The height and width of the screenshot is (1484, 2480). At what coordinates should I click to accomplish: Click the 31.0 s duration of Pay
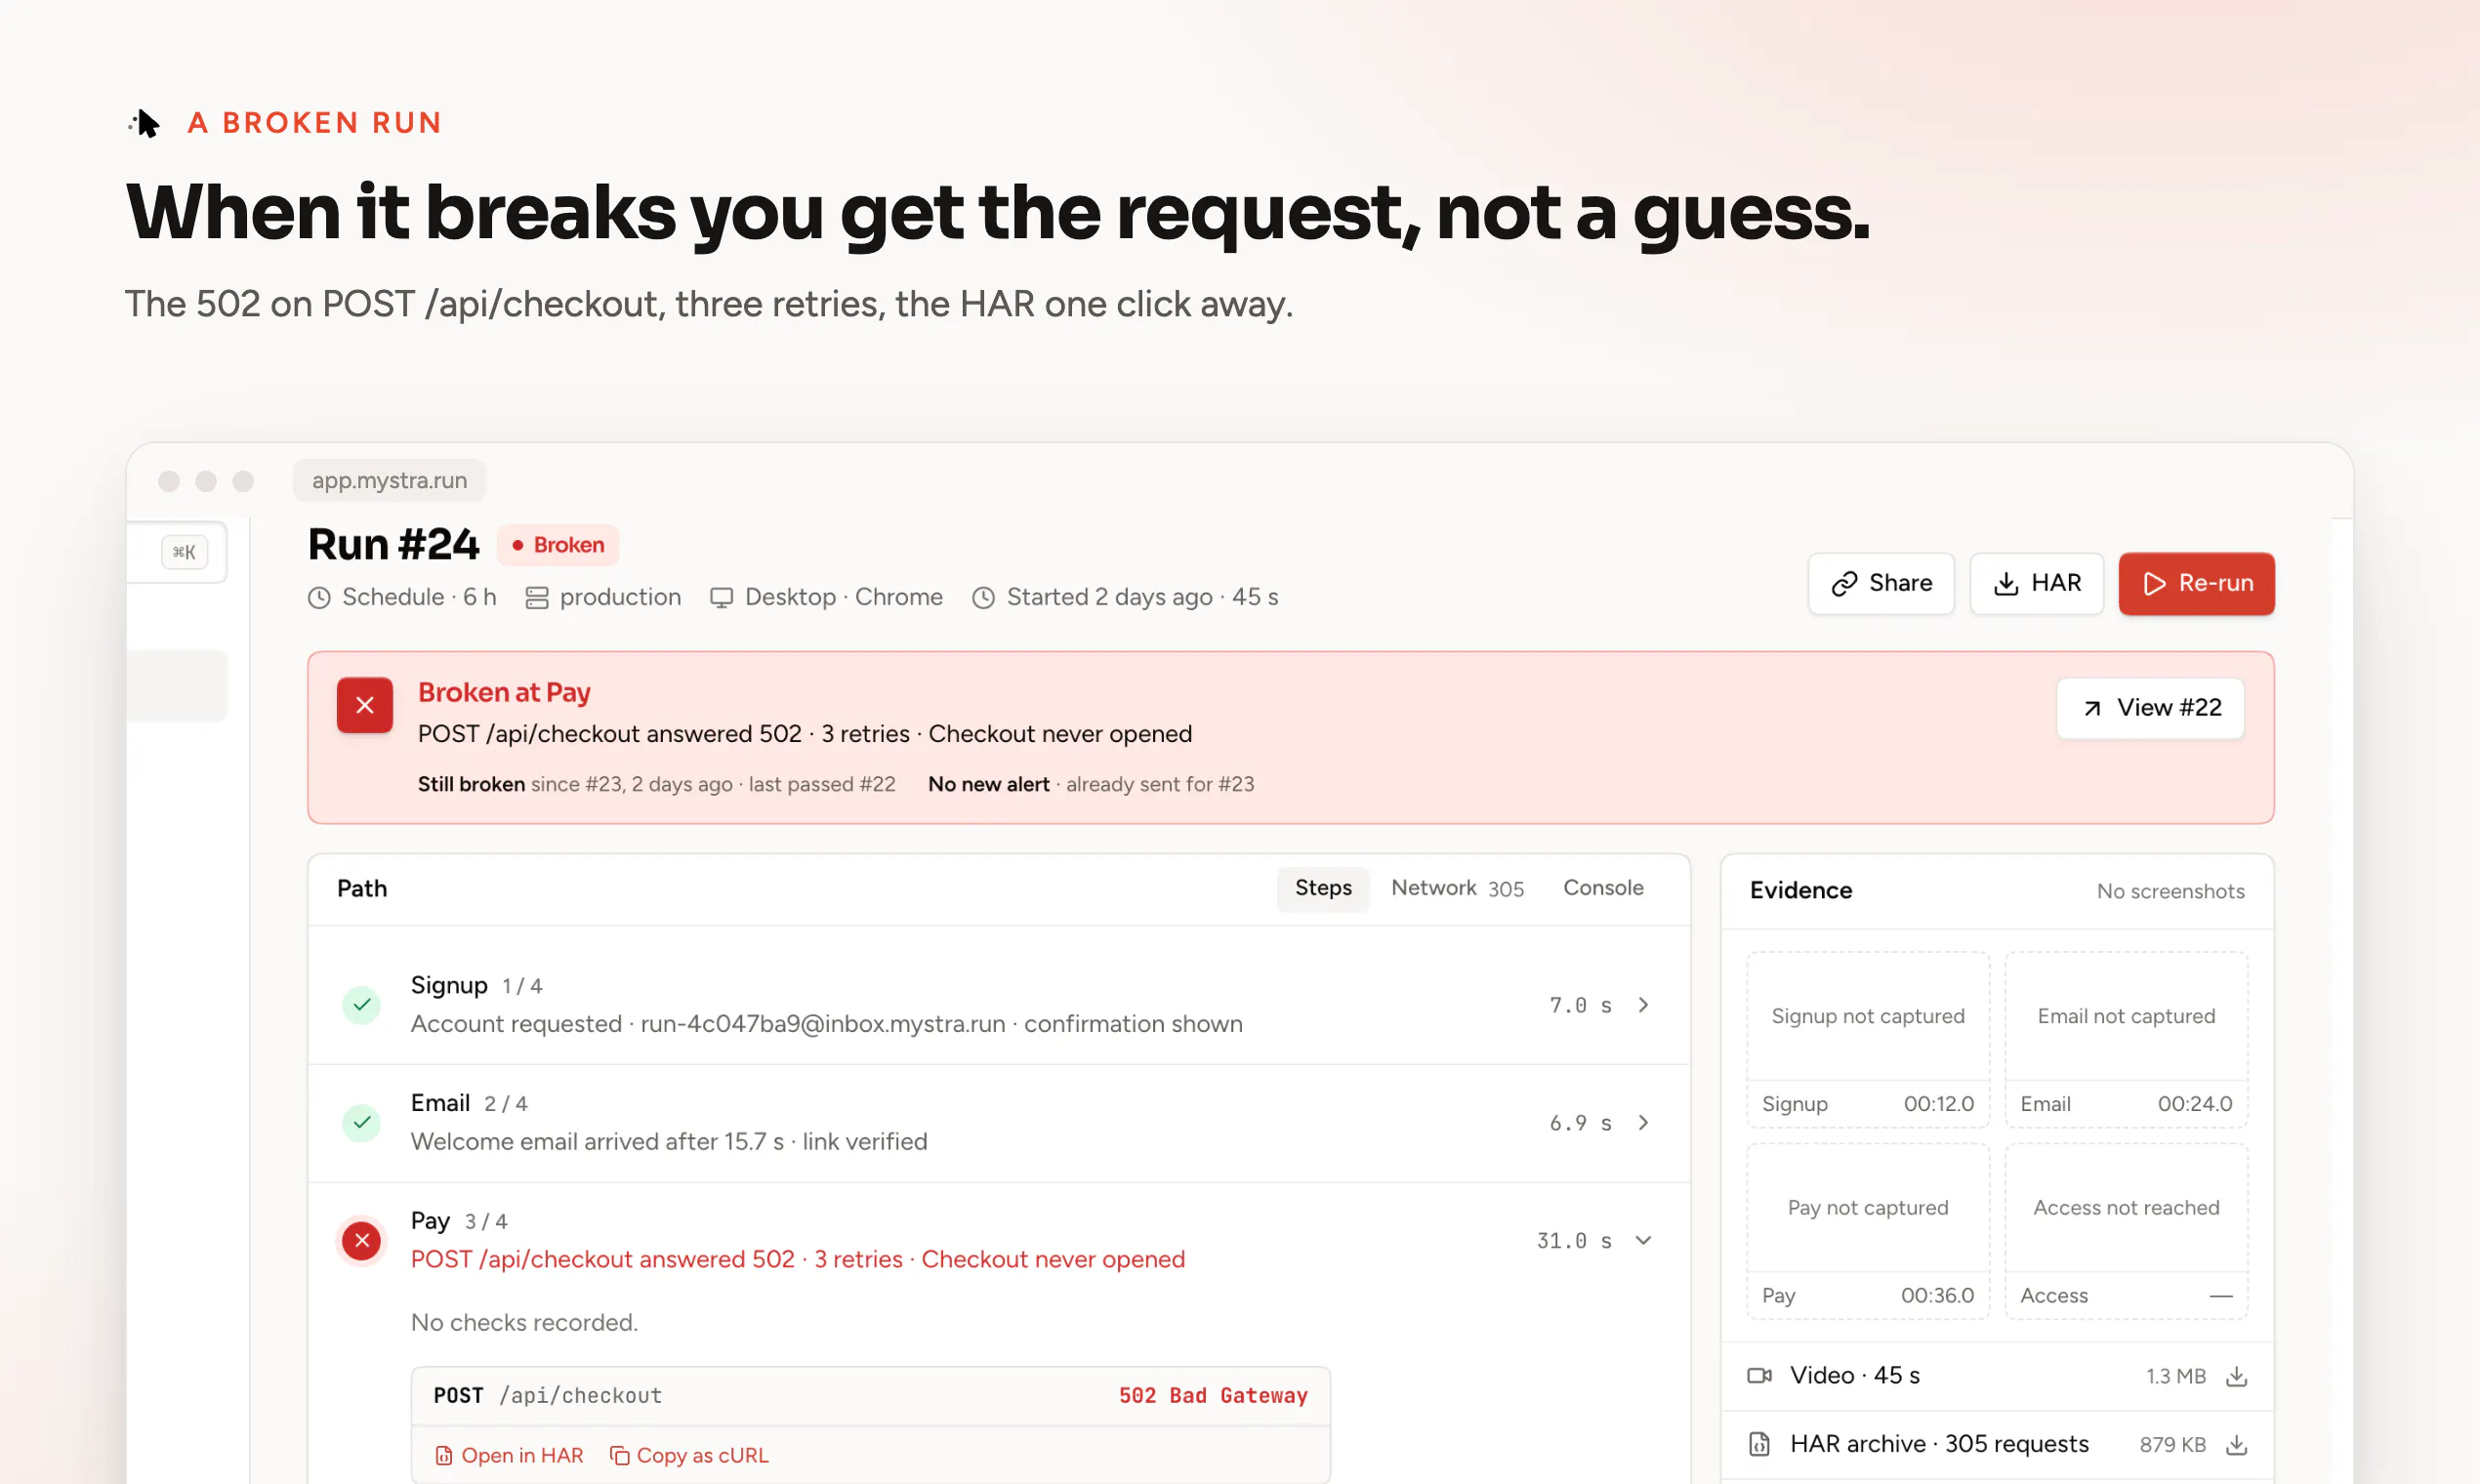(1574, 1241)
